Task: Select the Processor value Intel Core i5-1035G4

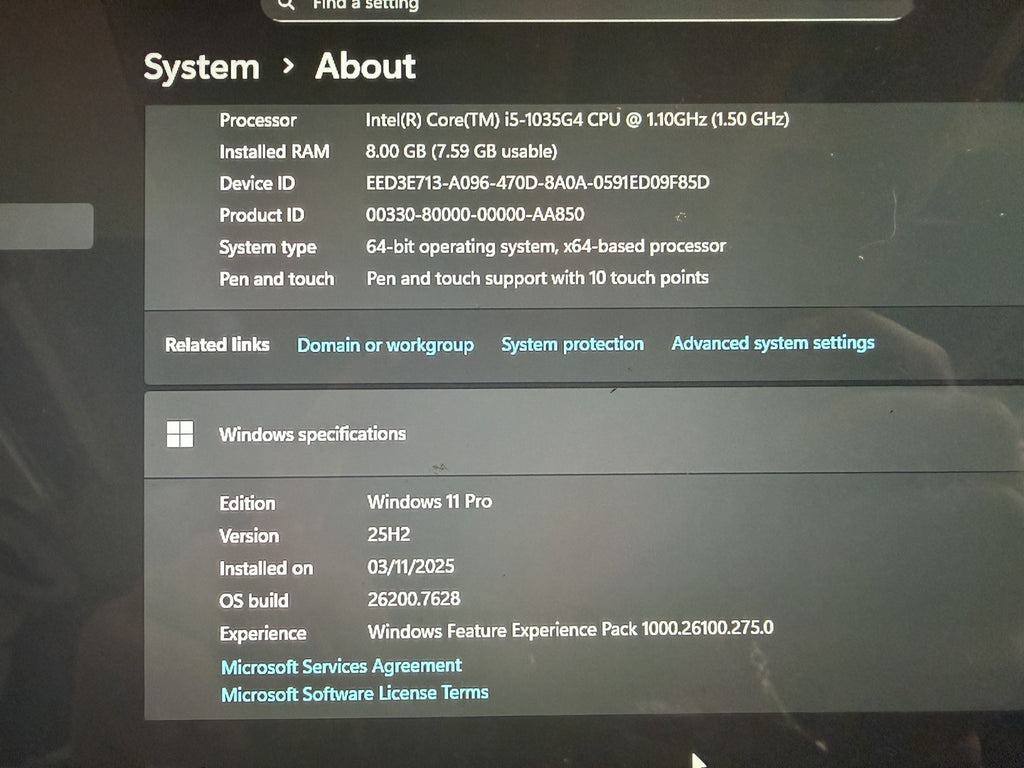Action: [x=577, y=120]
